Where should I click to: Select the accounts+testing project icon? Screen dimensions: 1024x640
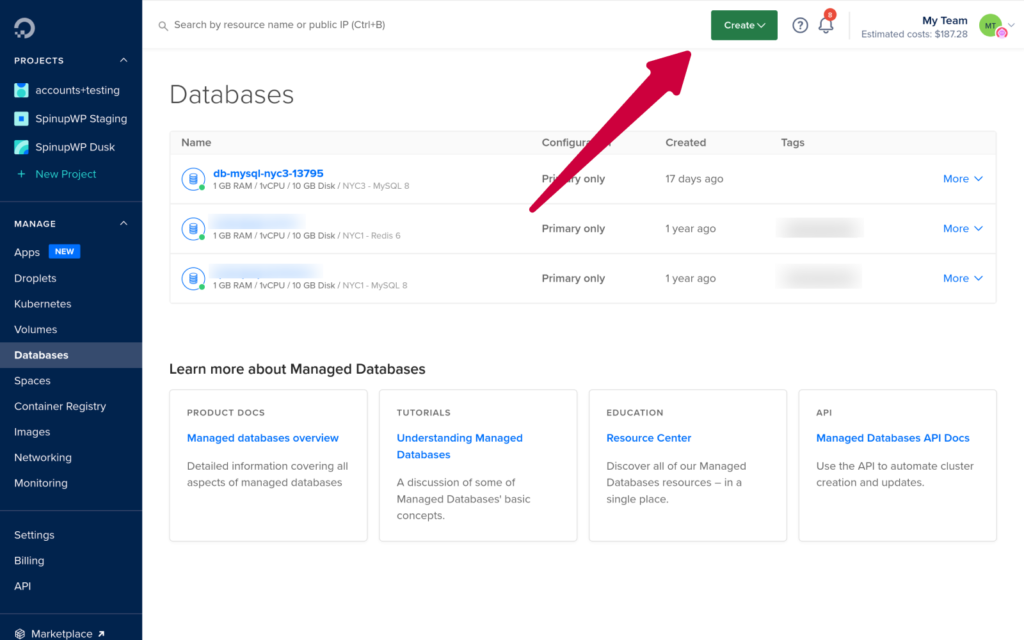tap(23, 90)
